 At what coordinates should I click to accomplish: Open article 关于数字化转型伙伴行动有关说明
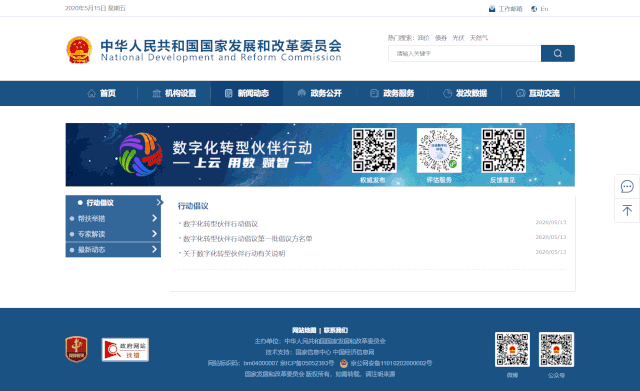tap(234, 253)
